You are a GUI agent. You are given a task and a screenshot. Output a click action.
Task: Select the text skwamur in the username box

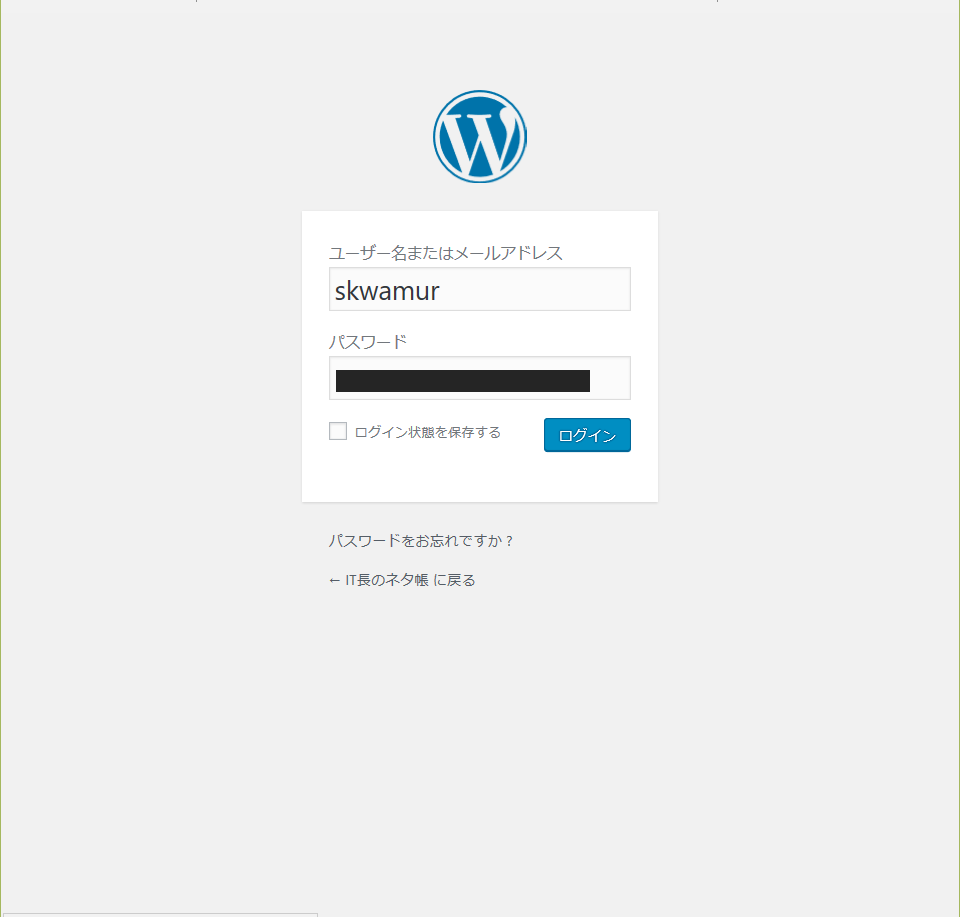point(387,291)
